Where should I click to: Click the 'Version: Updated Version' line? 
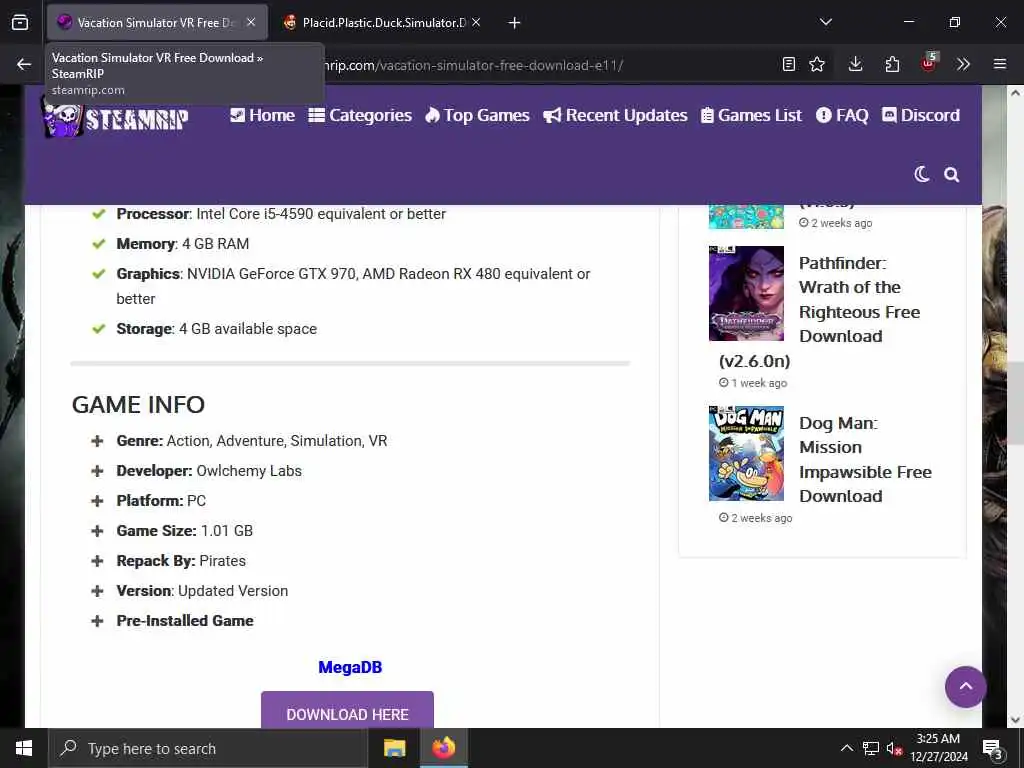tap(202, 591)
